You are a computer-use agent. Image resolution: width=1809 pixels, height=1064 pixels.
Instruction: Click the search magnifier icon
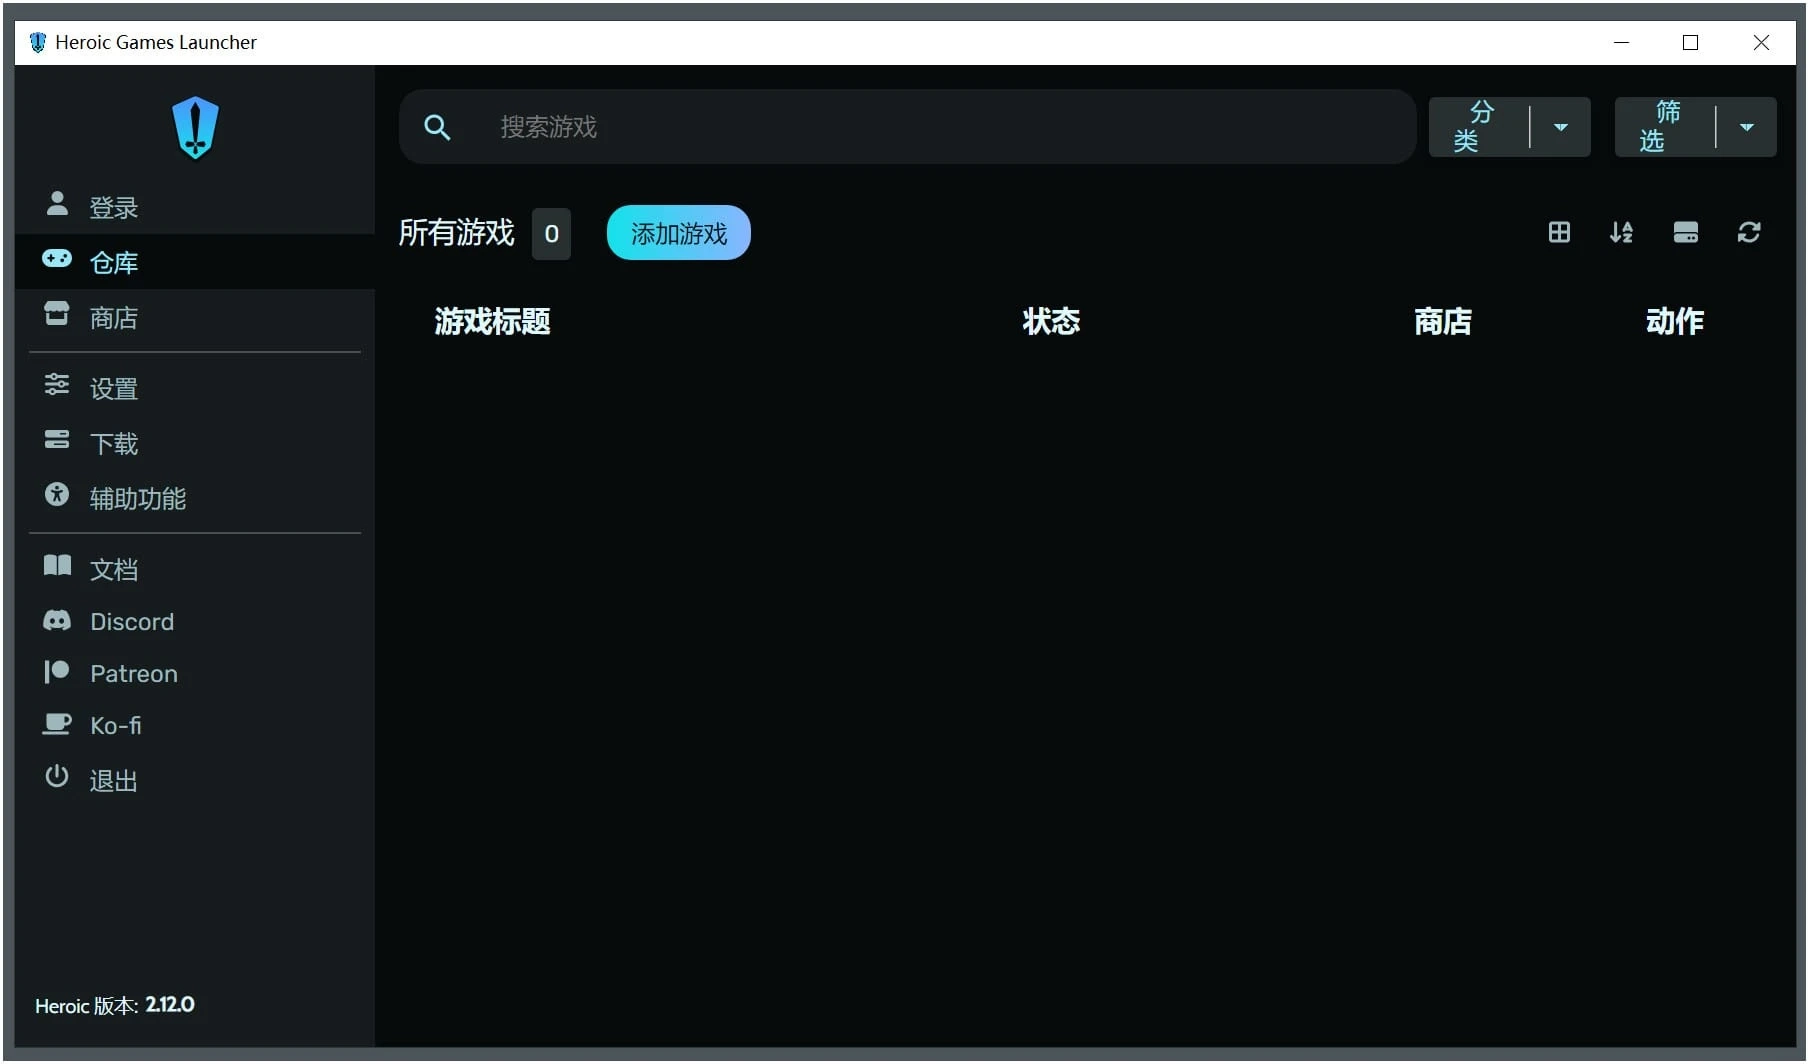coord(437,127)
